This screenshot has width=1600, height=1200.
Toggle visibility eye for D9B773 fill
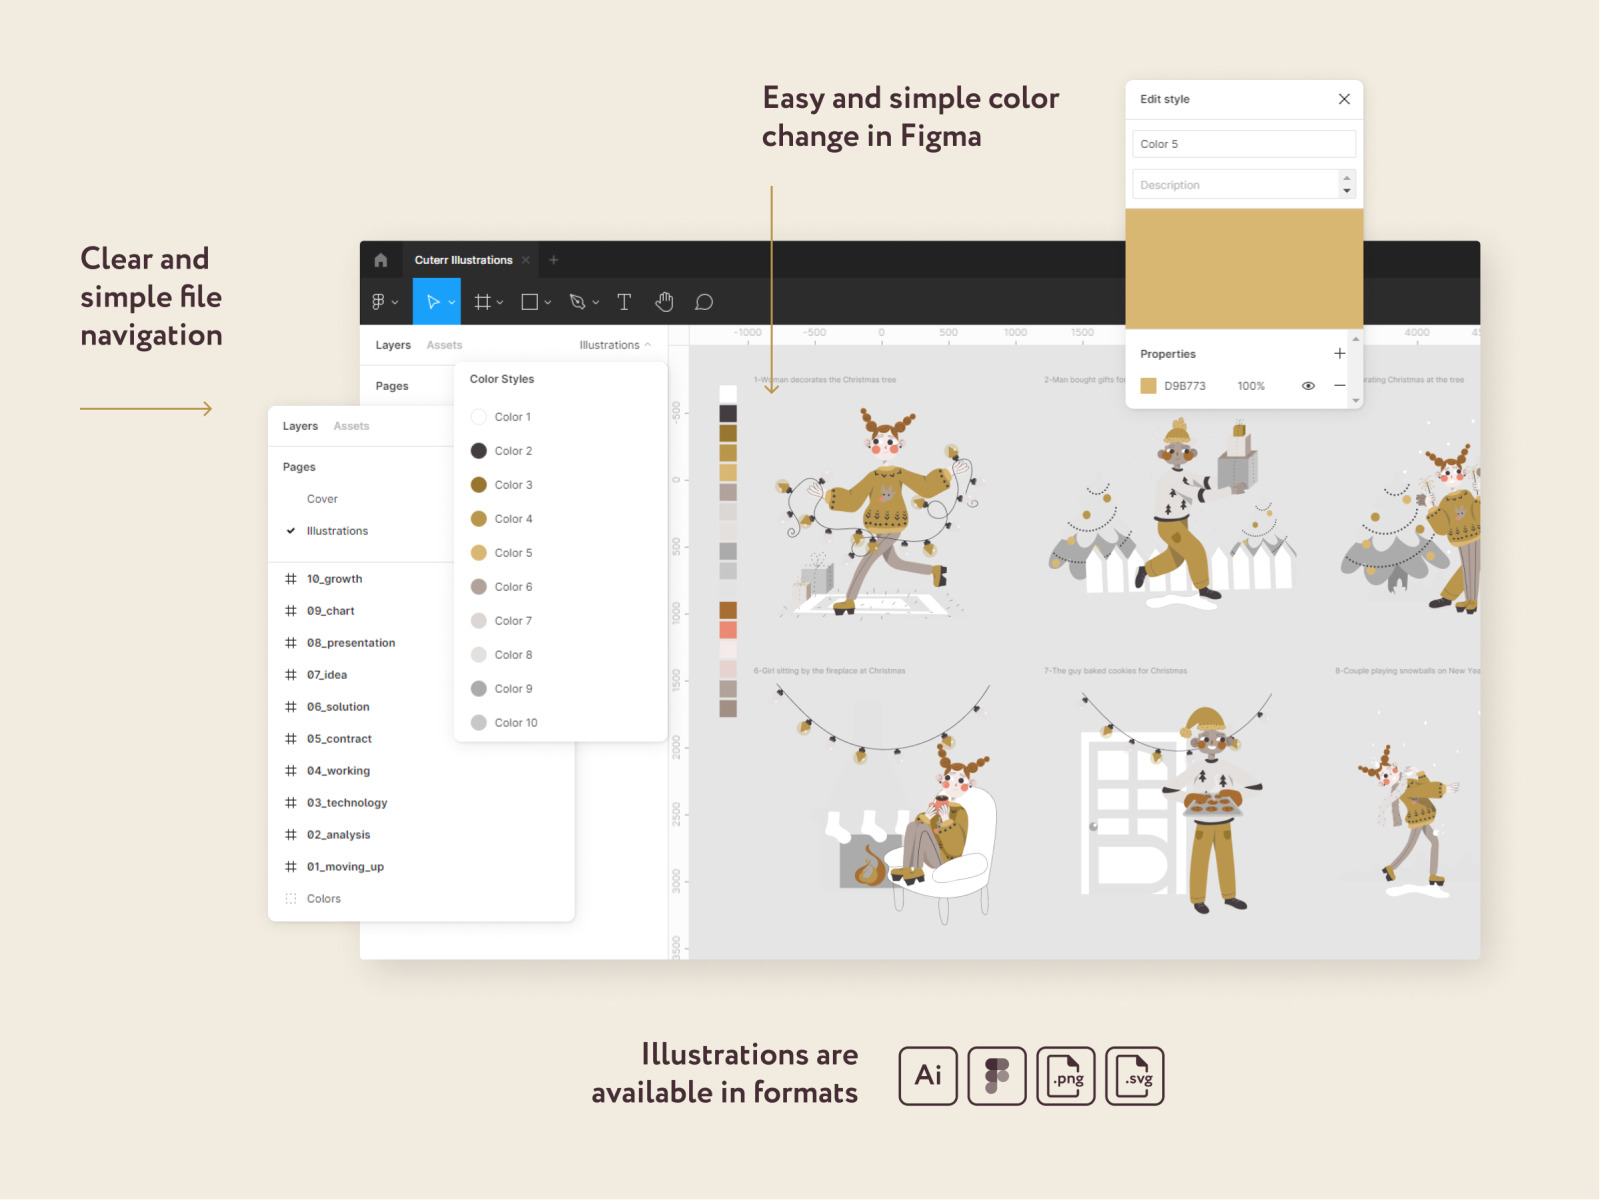click(1308, 386)
